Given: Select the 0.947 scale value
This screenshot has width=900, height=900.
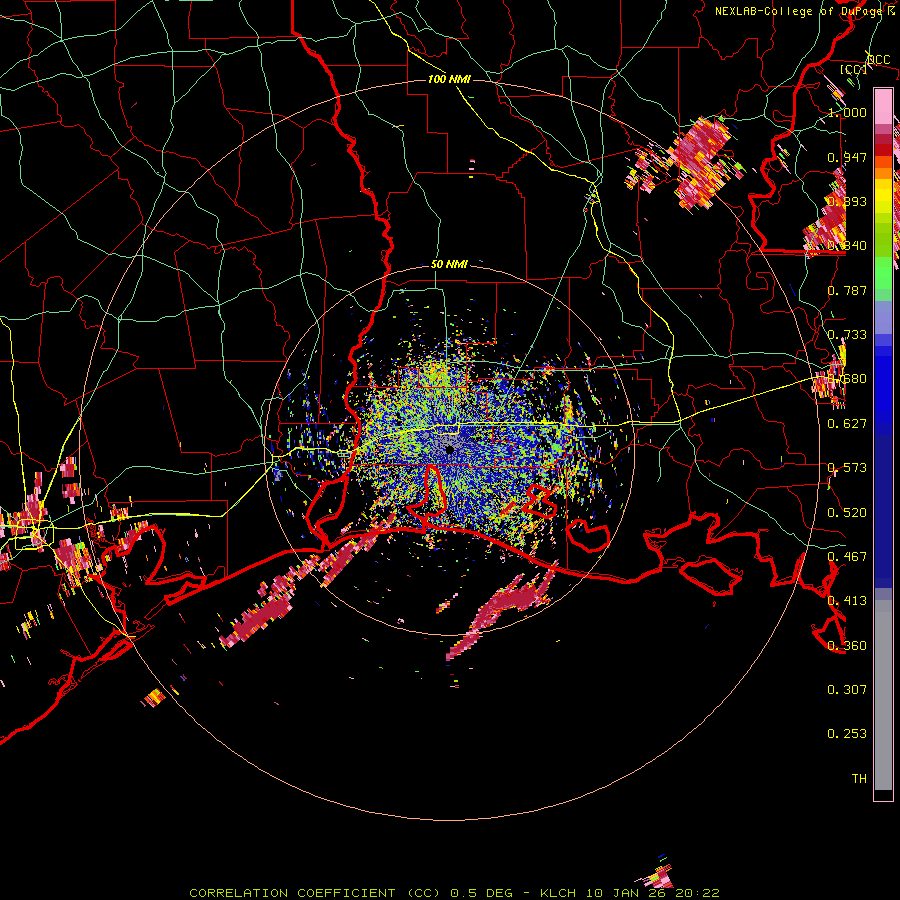Looking at the screenshot, I should coord(847,157).
